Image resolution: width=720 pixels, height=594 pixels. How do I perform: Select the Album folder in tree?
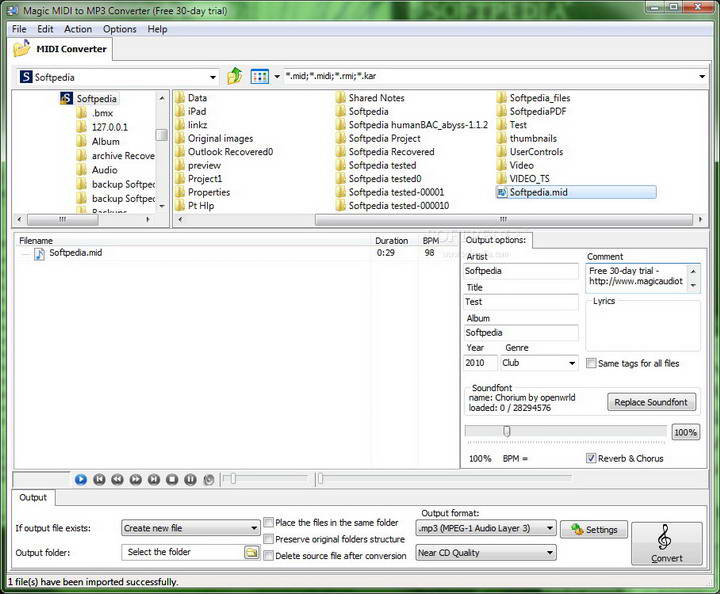click(98, 141)
